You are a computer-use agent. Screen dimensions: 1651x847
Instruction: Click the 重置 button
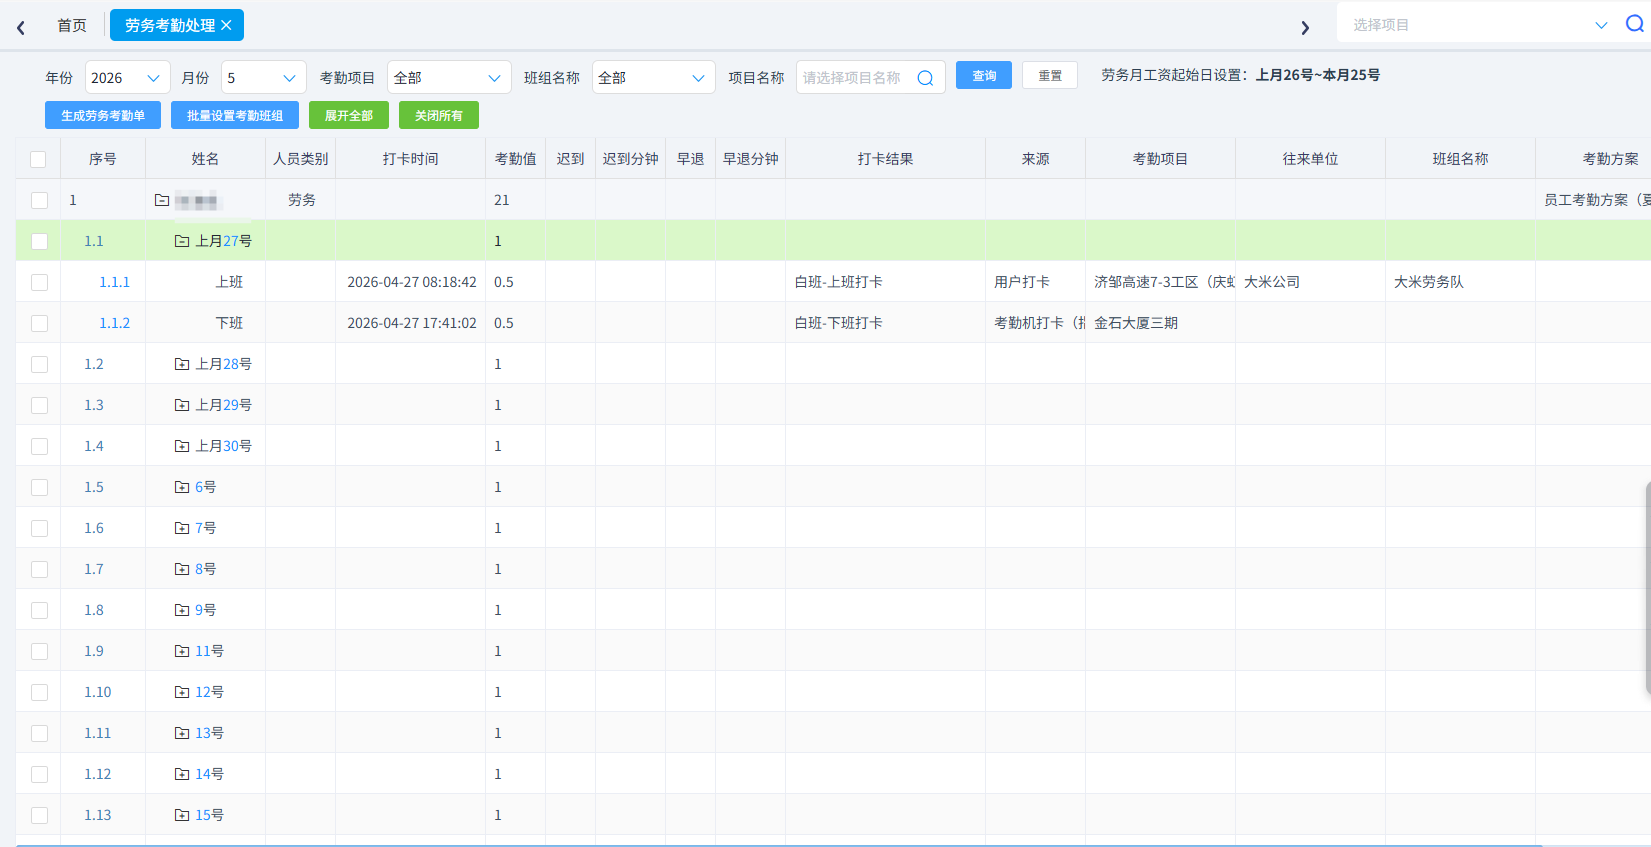pyautogui.click(x=1050, y=75)
